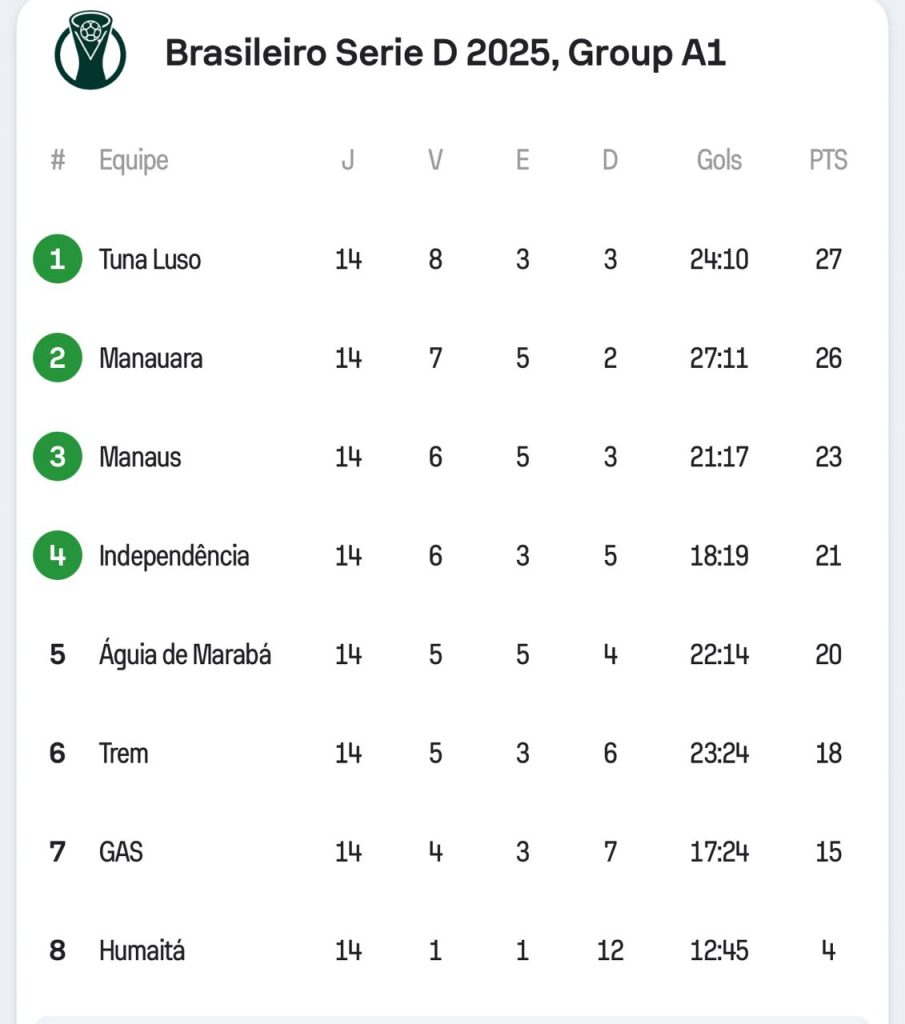Select the GAS team name
Image resolution: width=905 pixels, height=1024 pixels.
pos(121,852)
